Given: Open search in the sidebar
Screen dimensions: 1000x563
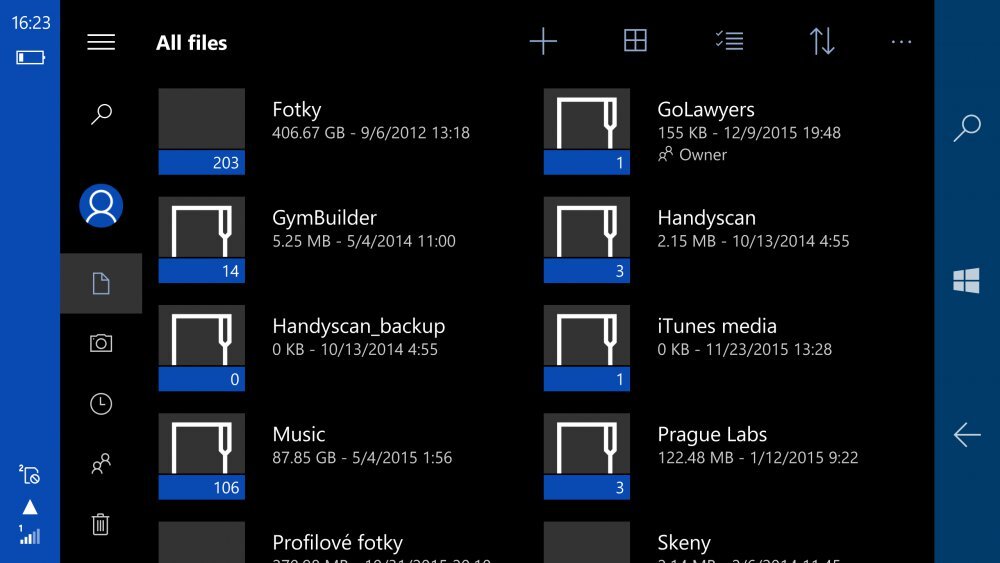Looking at the screenshot, I should click(101, 114).
